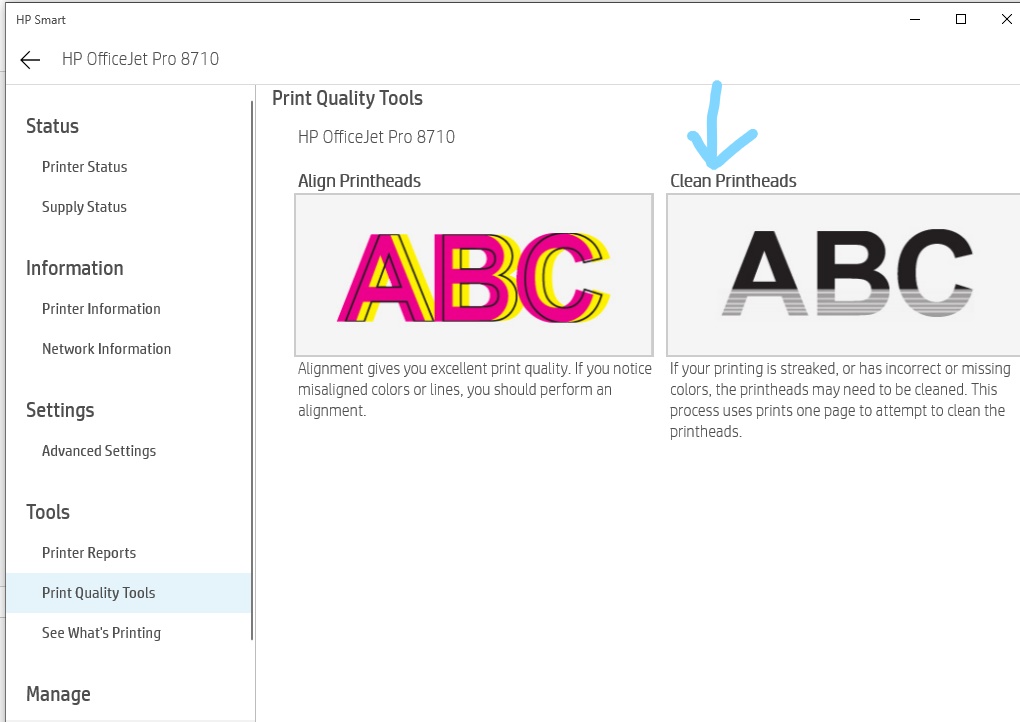
Task: Click the Print Quality Tools page title
Action: (x=347, y=98)
